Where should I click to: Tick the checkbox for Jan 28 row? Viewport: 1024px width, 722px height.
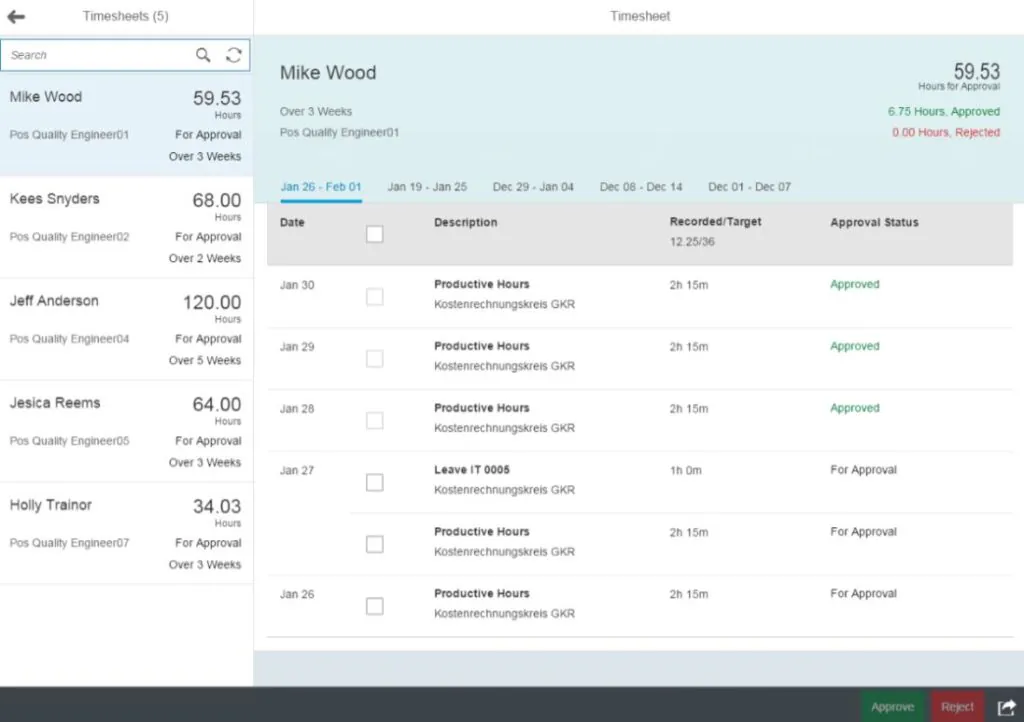pyautogui.click(x=374, y=420)
